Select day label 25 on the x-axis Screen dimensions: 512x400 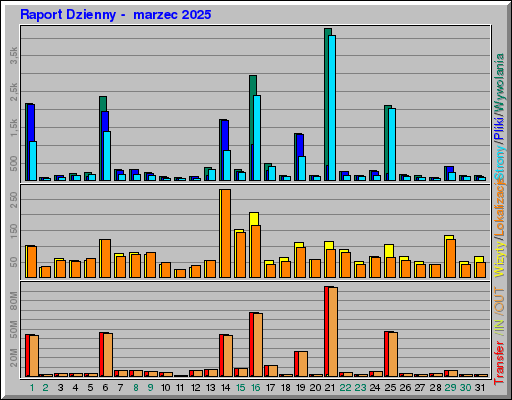pyautogui.click(x=390, y=388)
